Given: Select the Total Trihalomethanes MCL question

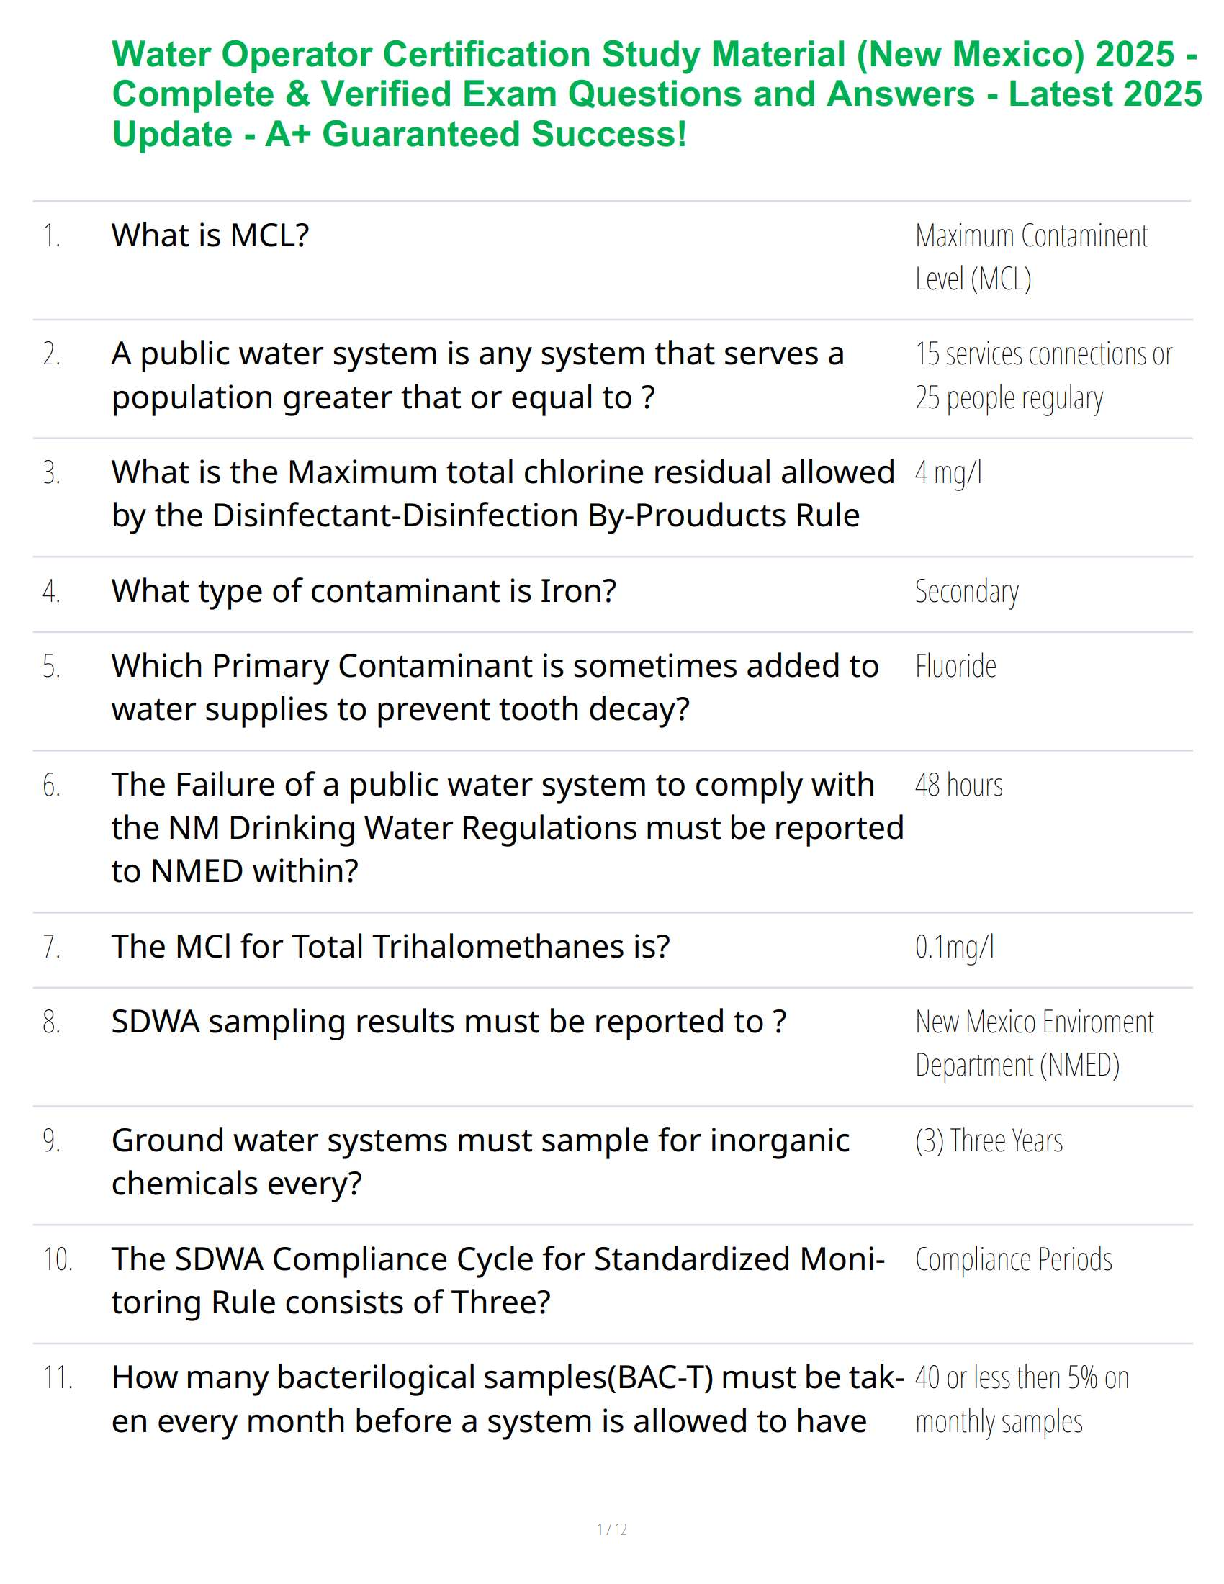Looking at the screenshot, I should 390,946.
